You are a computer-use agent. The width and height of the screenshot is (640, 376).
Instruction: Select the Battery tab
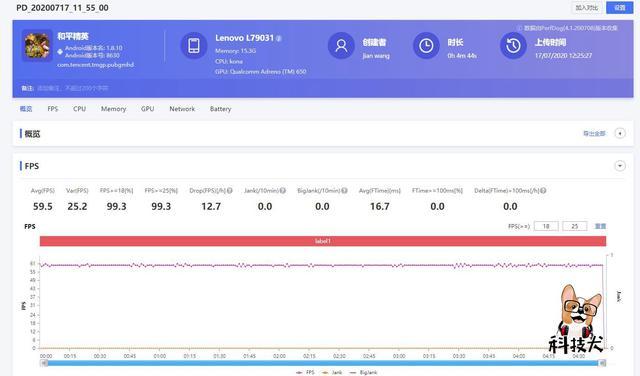point(220,109)
